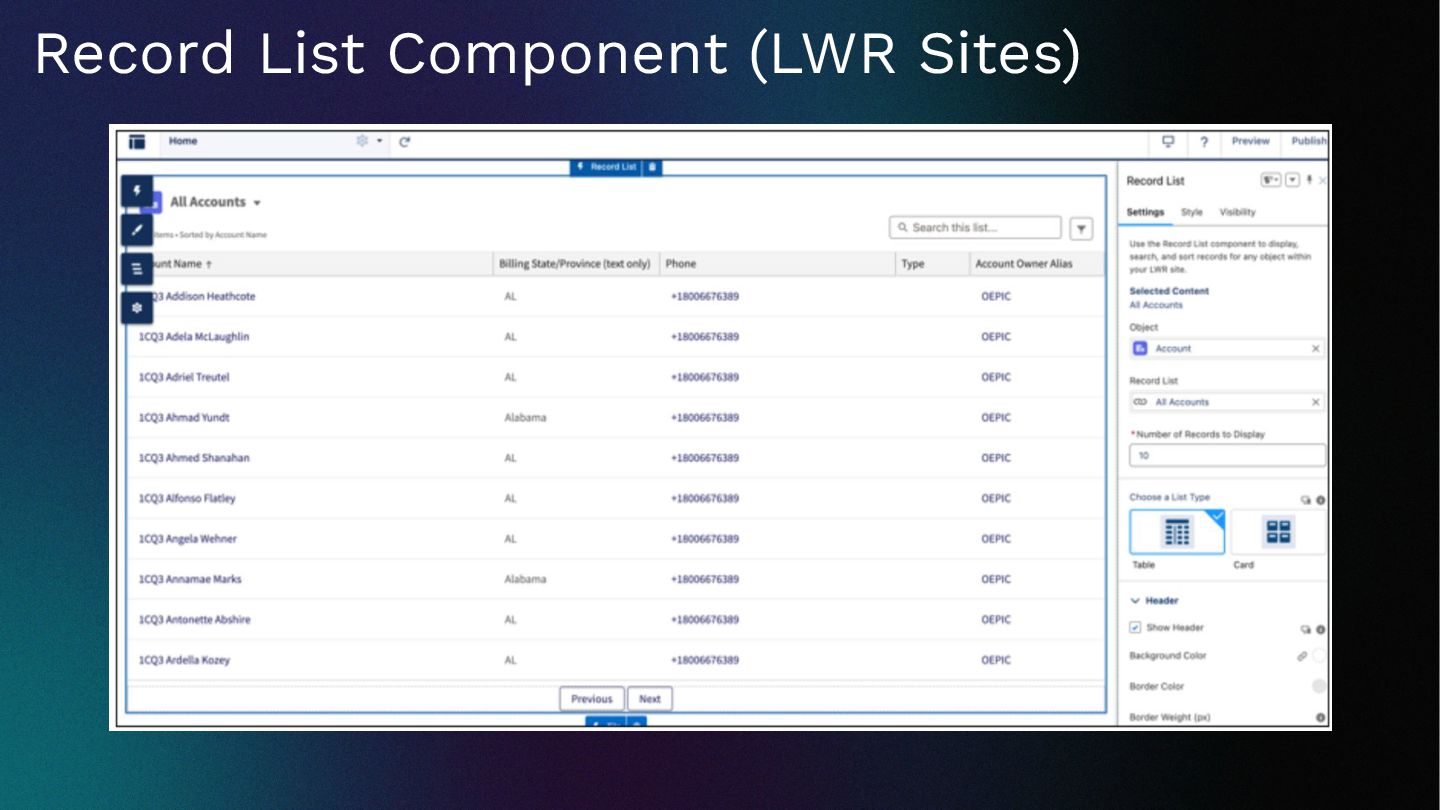Click the Account Owner Alias column header
This screenshot has height=810, width=1440.
[1024, 264]
